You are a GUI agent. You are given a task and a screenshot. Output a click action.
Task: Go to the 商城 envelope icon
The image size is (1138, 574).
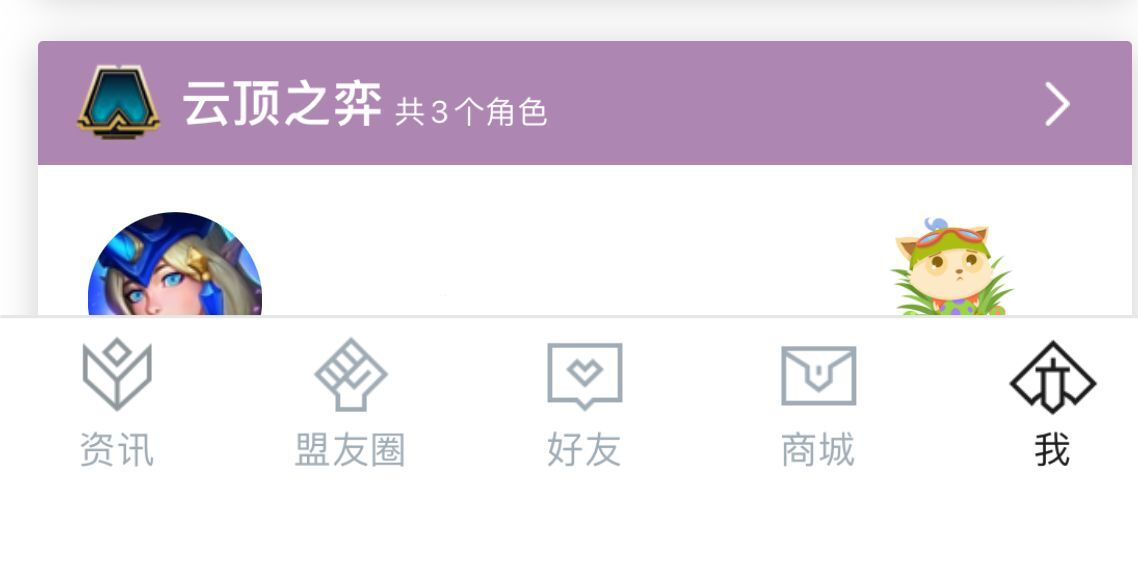pyautogui.click(x=819, y=375)
